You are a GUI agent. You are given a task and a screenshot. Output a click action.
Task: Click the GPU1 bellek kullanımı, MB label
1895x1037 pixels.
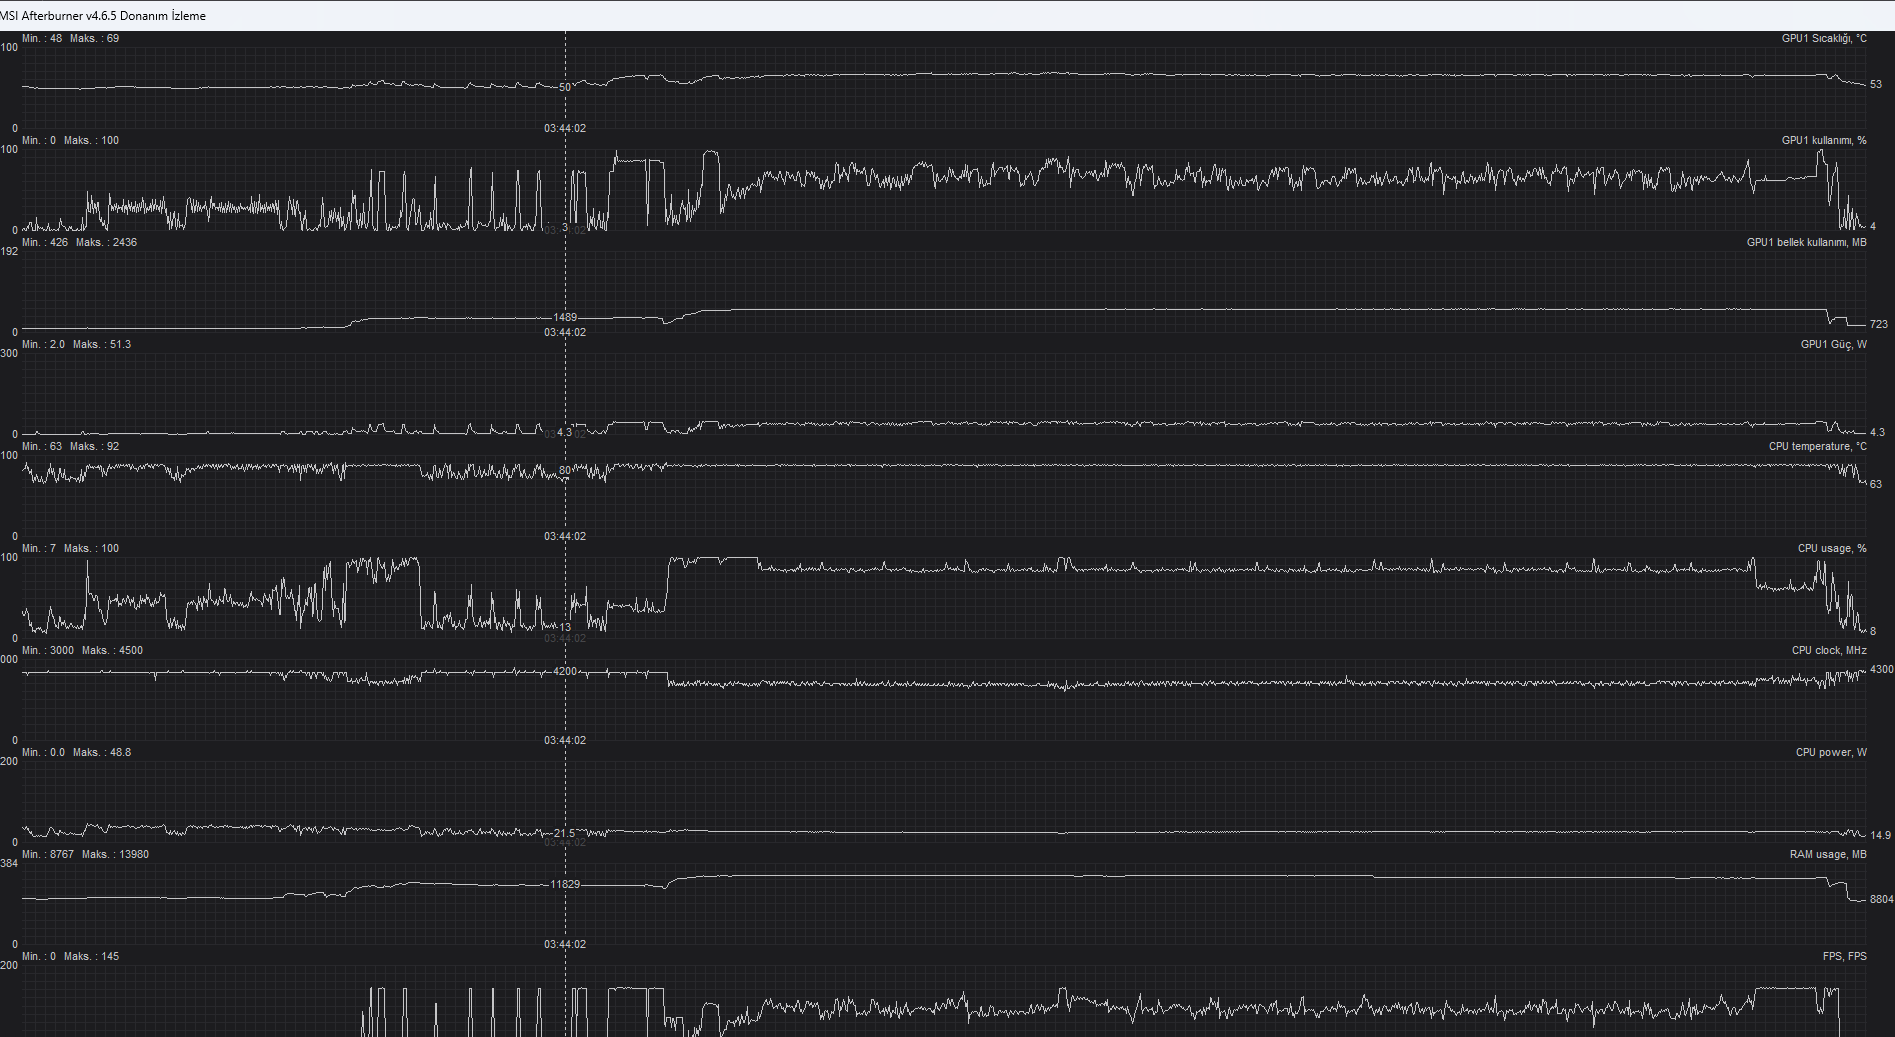point(1806,243)
